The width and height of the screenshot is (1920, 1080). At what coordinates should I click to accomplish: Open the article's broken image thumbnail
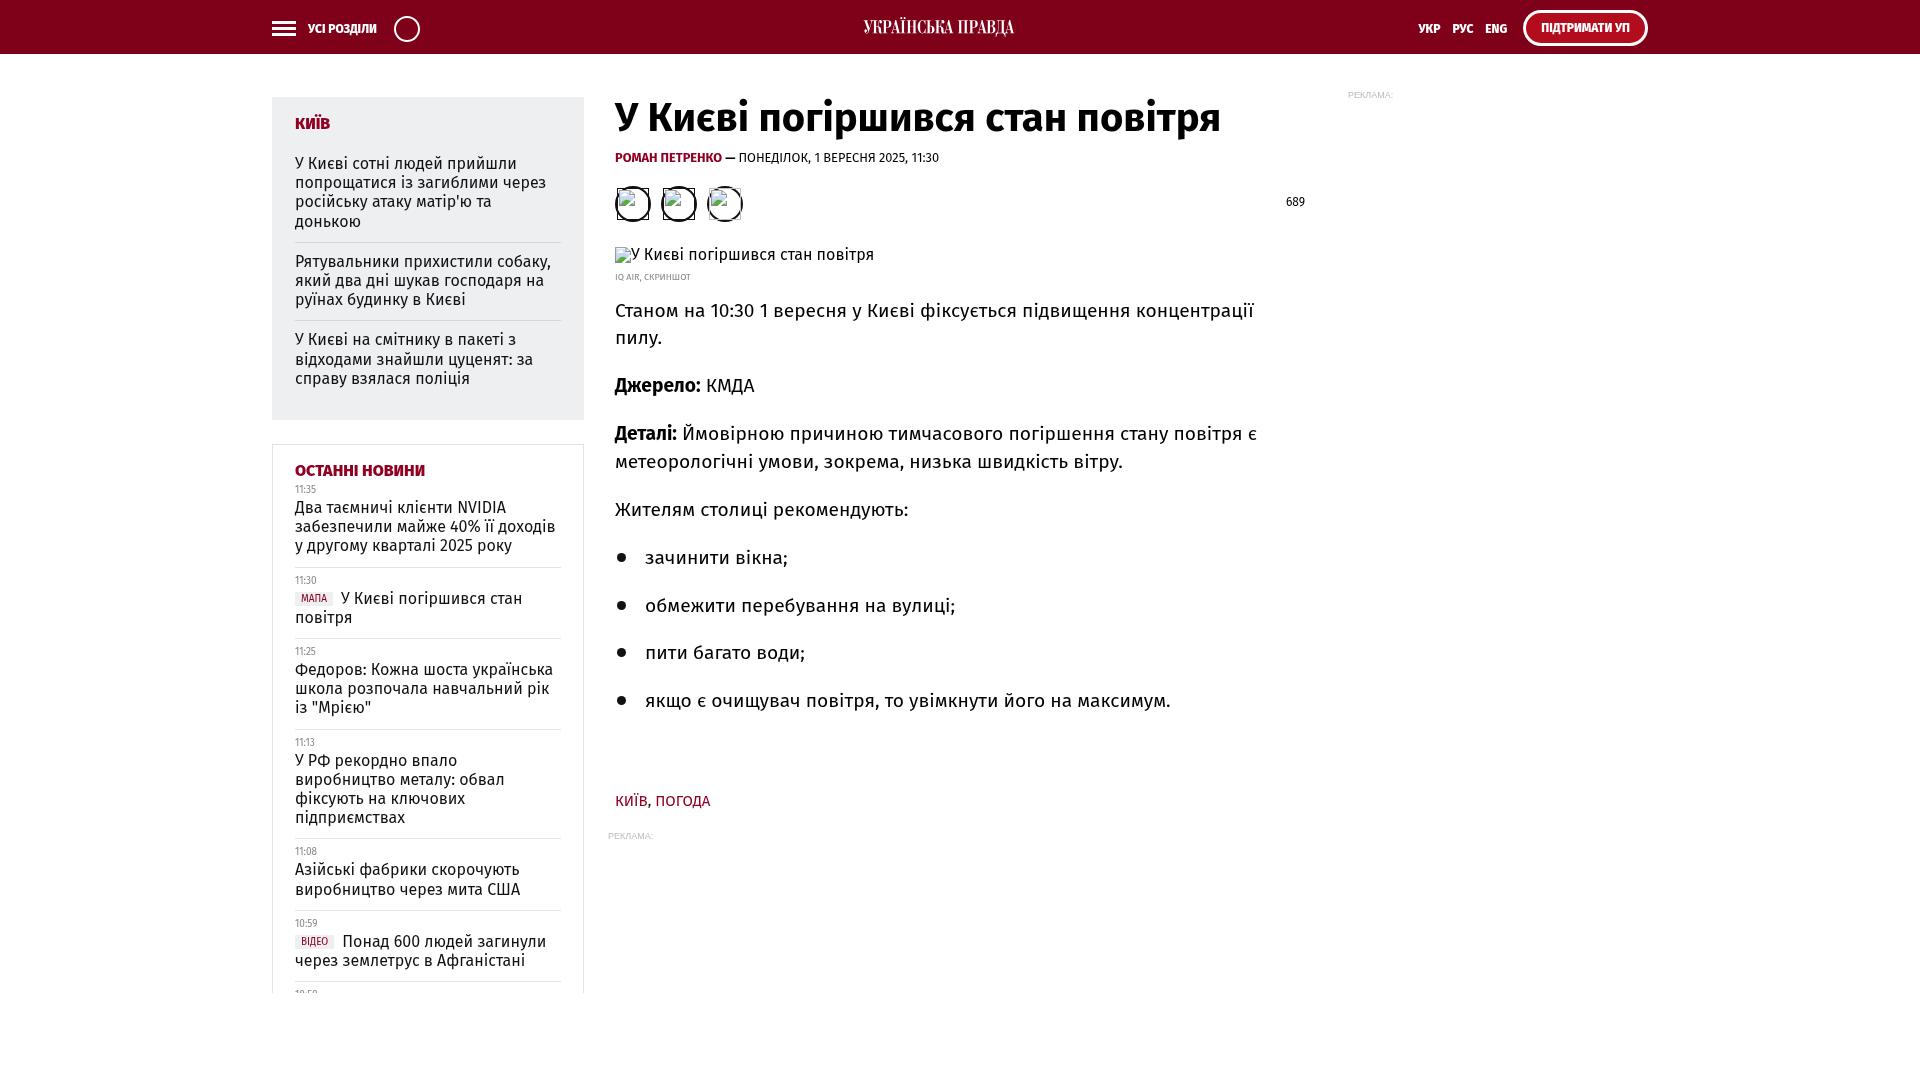coord(623,255)
